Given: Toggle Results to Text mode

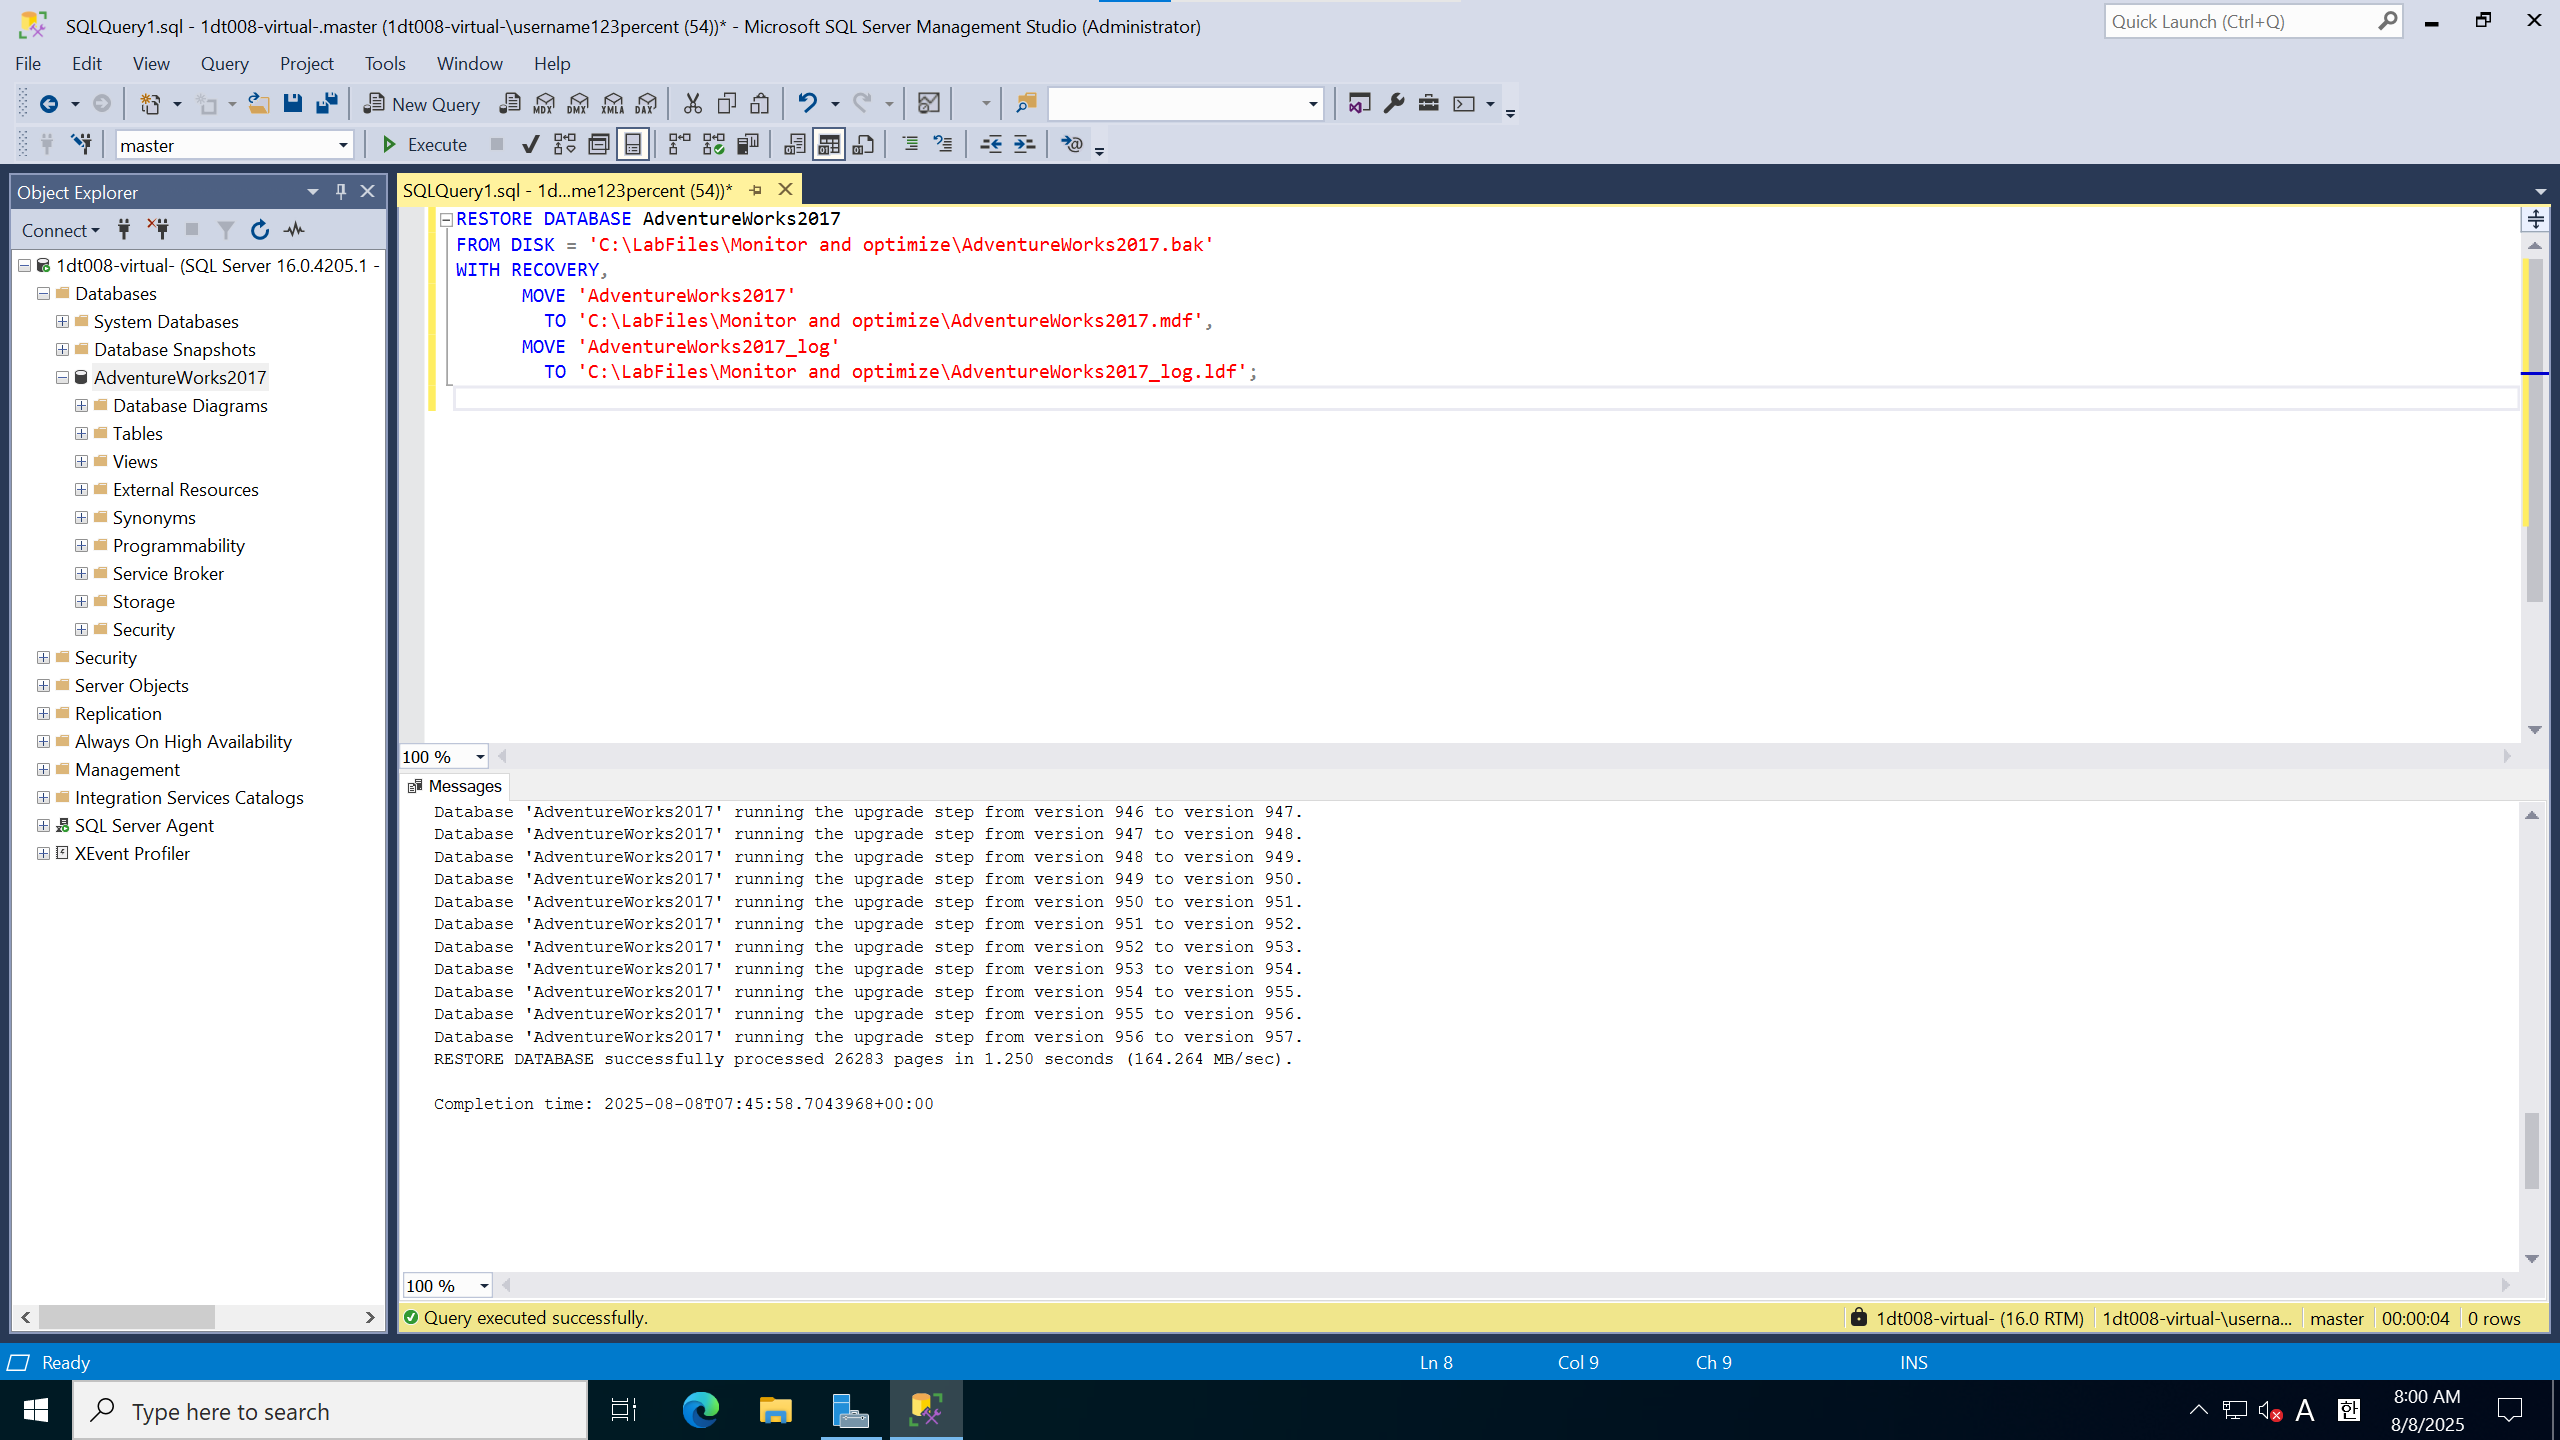Looking at the screenshot, I should point(795,145).
